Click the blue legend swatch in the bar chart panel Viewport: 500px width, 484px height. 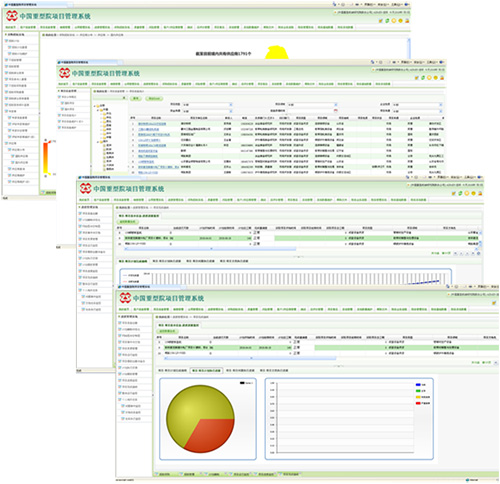coord(418,385)
